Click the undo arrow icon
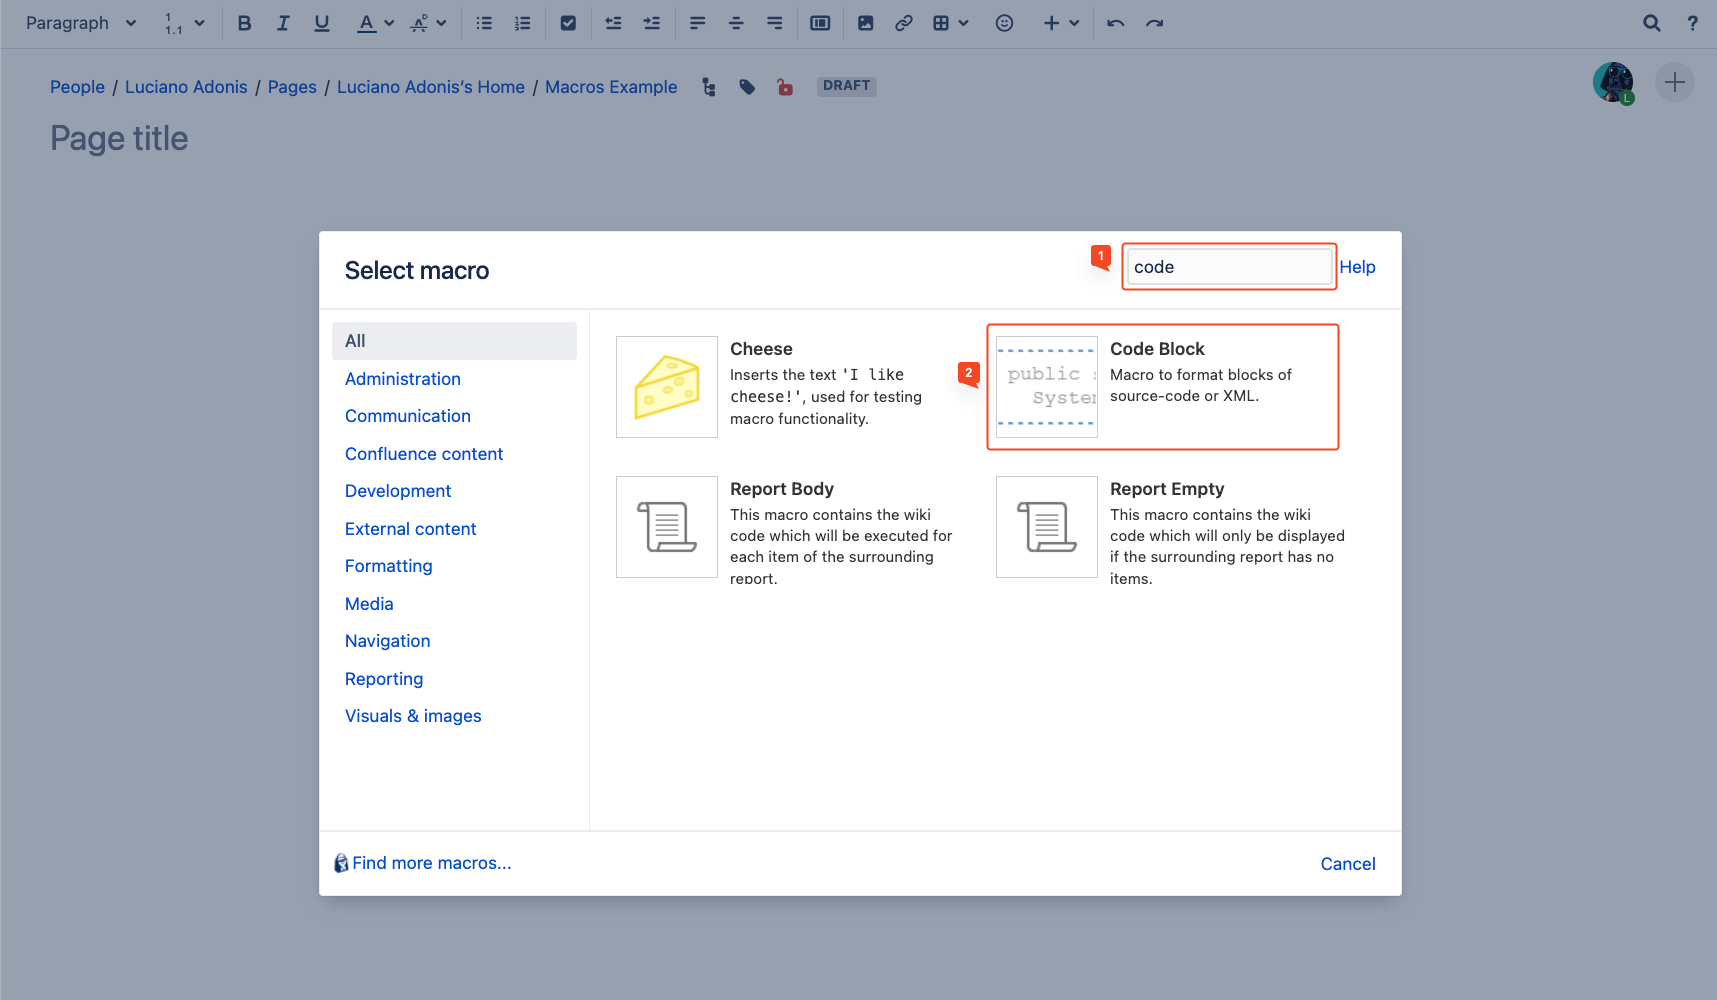The height and width of the screenshot is (1000, 1717). pyautogui.click(x=1116, y=23)
